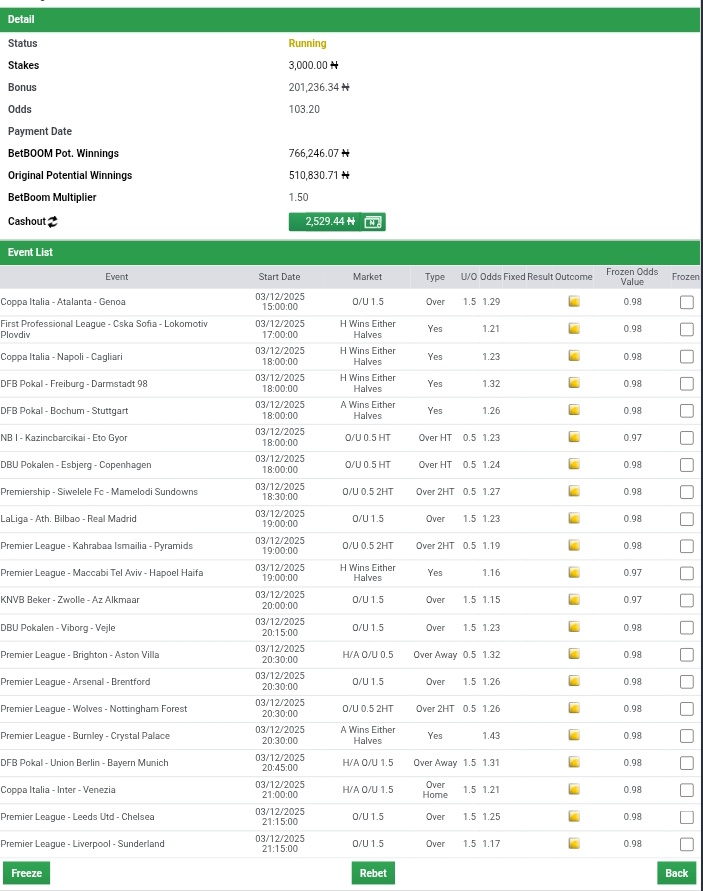The image size is (703, 891).
Task: Tick Frozen checkbox for Ath. Bilbao - Real Madrid
Action: 687,519
